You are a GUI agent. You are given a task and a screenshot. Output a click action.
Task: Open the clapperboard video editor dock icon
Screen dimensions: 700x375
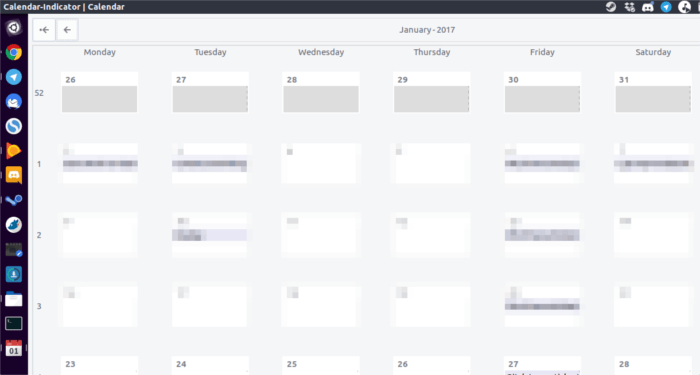[x=14, y=250]
